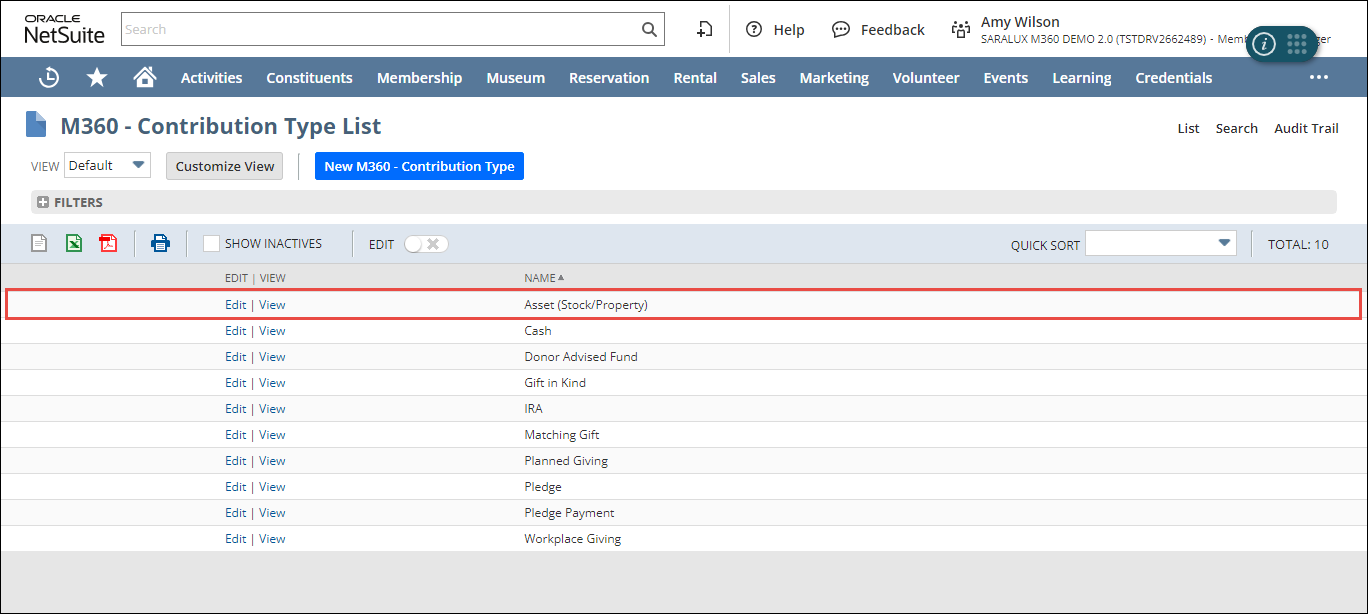Viewport: 1368px width, 614px height.
Task: Open the Create New icon beside search
Action: point(705,29)
